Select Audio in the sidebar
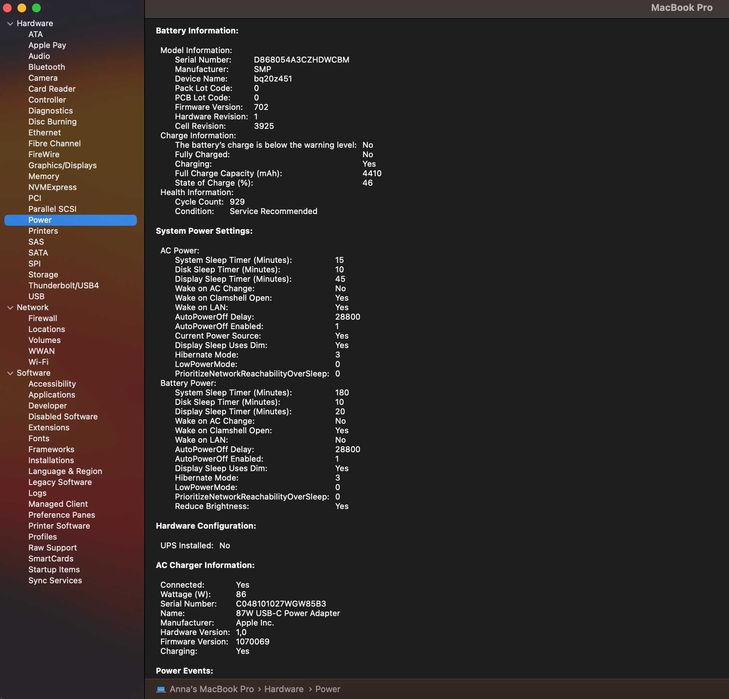729x699 pixels. tap(39, 56)
